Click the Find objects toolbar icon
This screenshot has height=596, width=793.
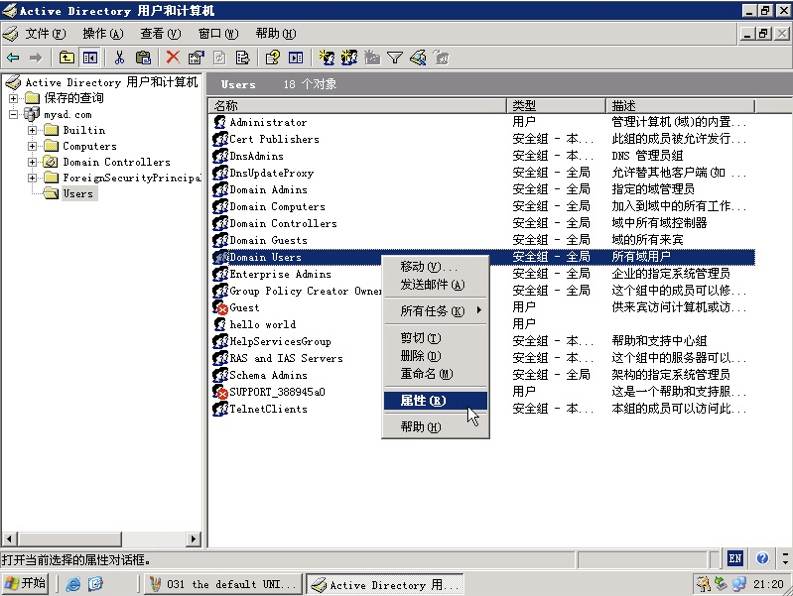(418, 58)
